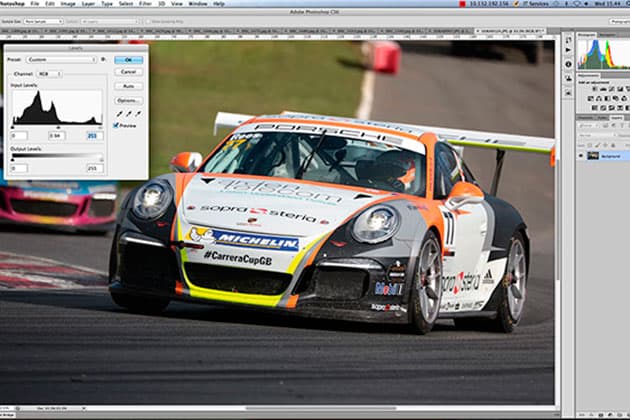Add a Channel Mixer adjustment icon

[x=624, y=98]
